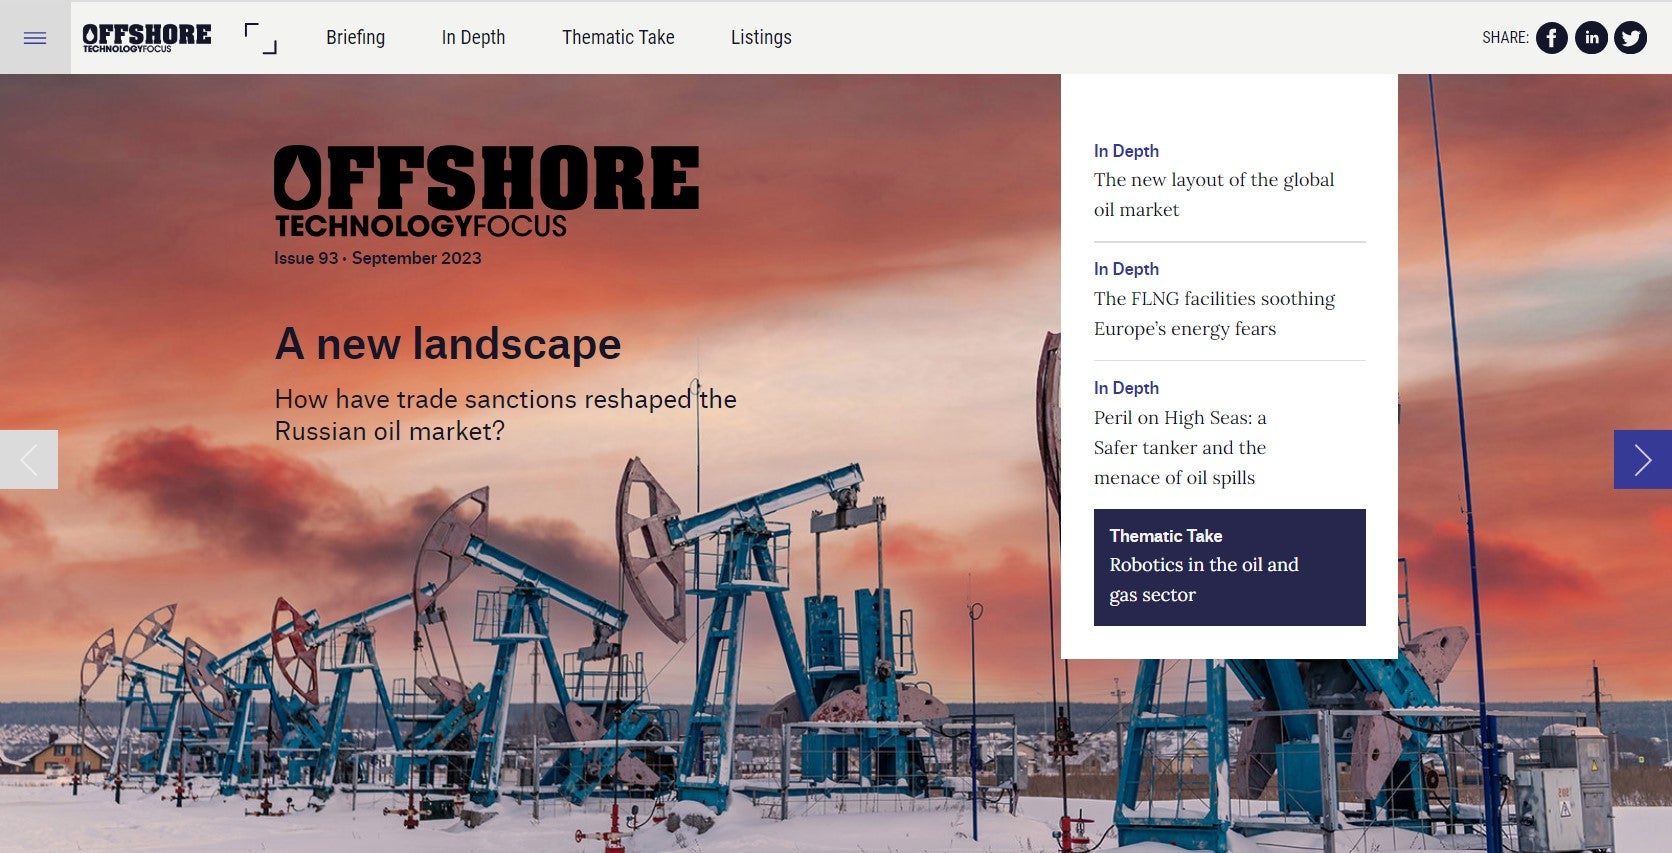Read 'The new layout of the global oil market'

coord(1214,194)
